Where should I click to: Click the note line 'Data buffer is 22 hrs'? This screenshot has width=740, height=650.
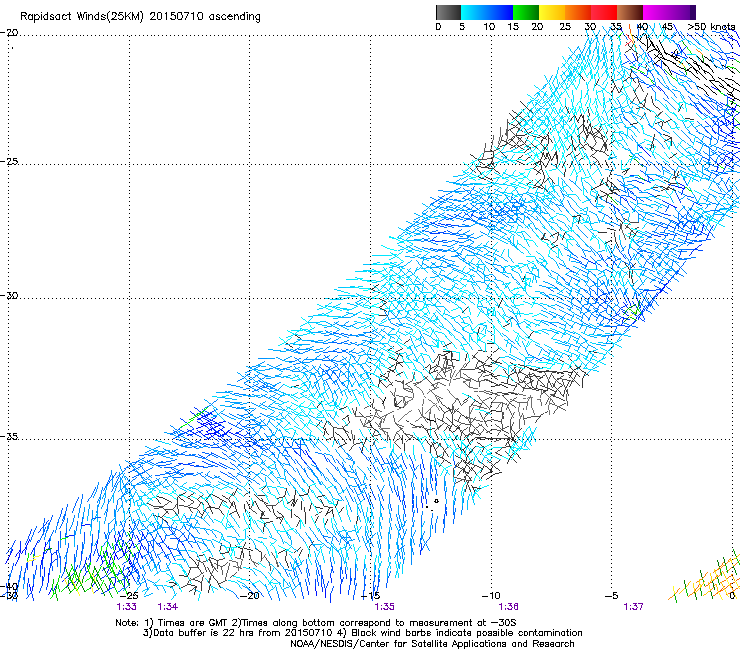pos(363,633)
